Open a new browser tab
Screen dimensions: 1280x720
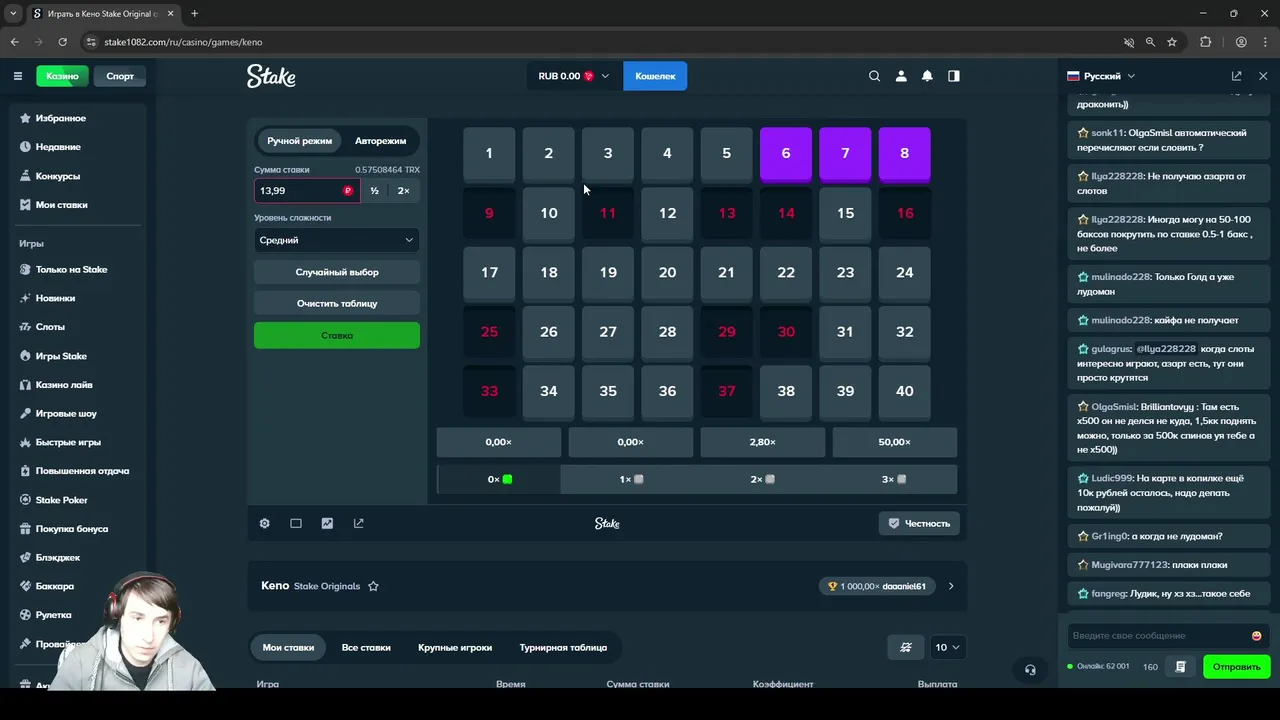click(194, 14)
